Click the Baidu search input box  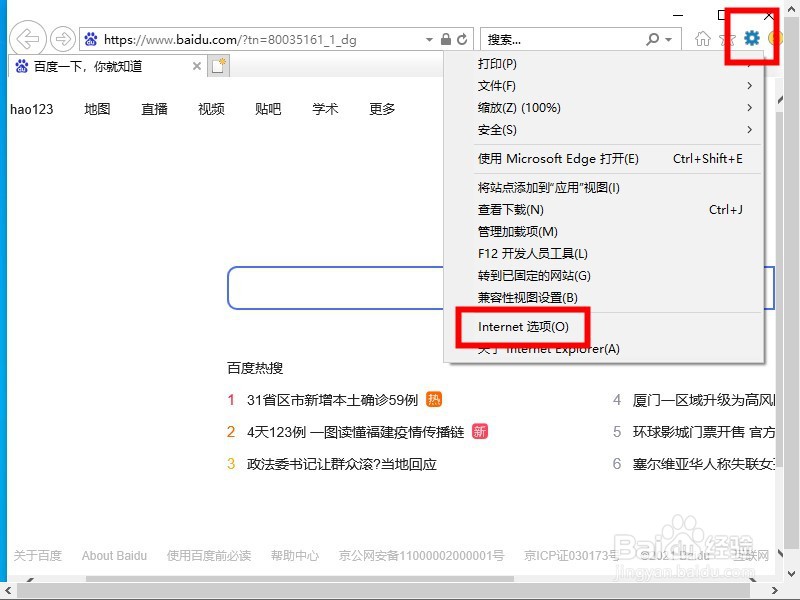pos(336,288)
